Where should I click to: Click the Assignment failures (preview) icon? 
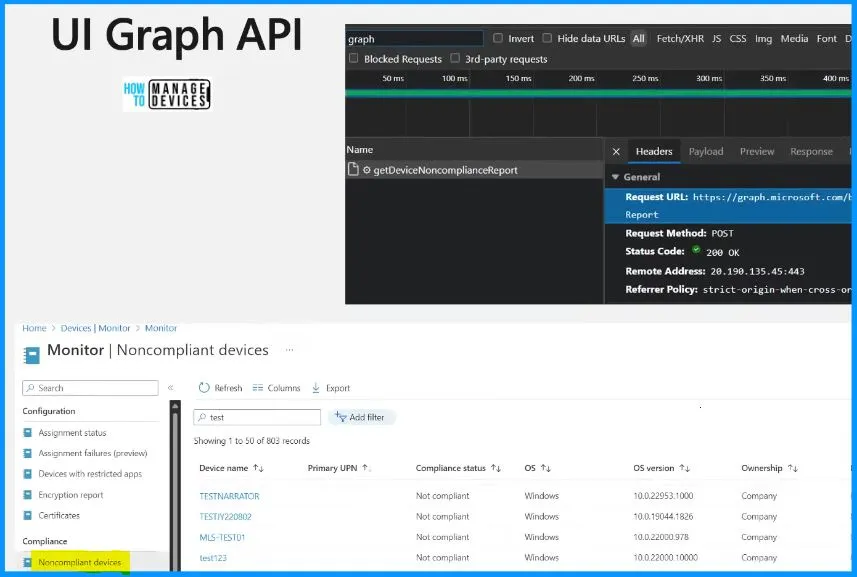(x=27, y=454)
